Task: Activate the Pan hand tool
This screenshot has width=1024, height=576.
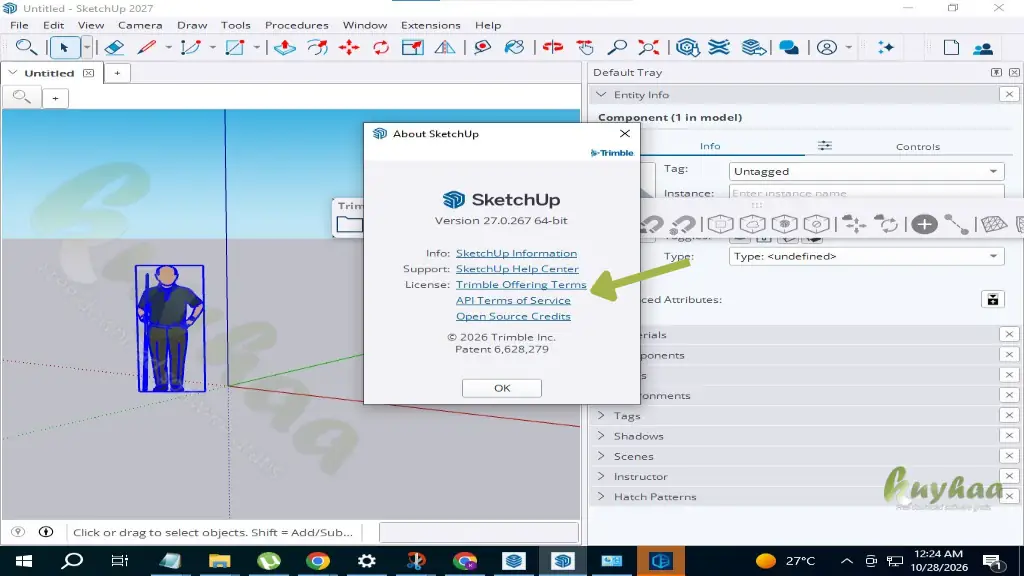Action: click(x=584, y=47)
